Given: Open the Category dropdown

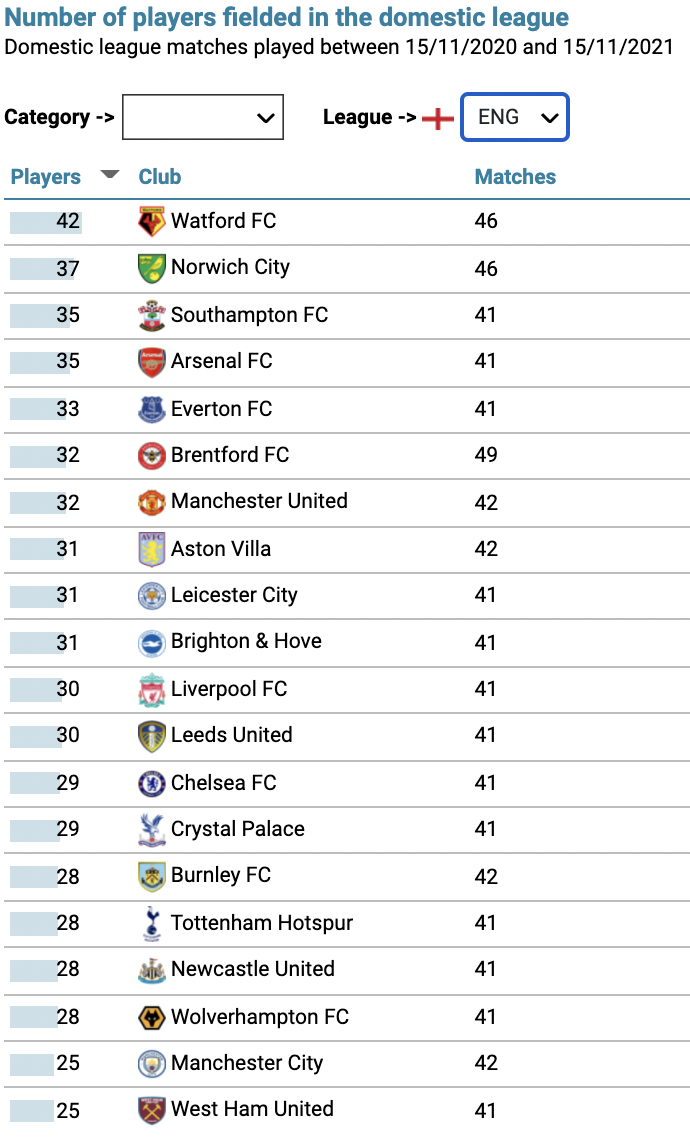Looking at the screenshot, I should tap(202, 117).
